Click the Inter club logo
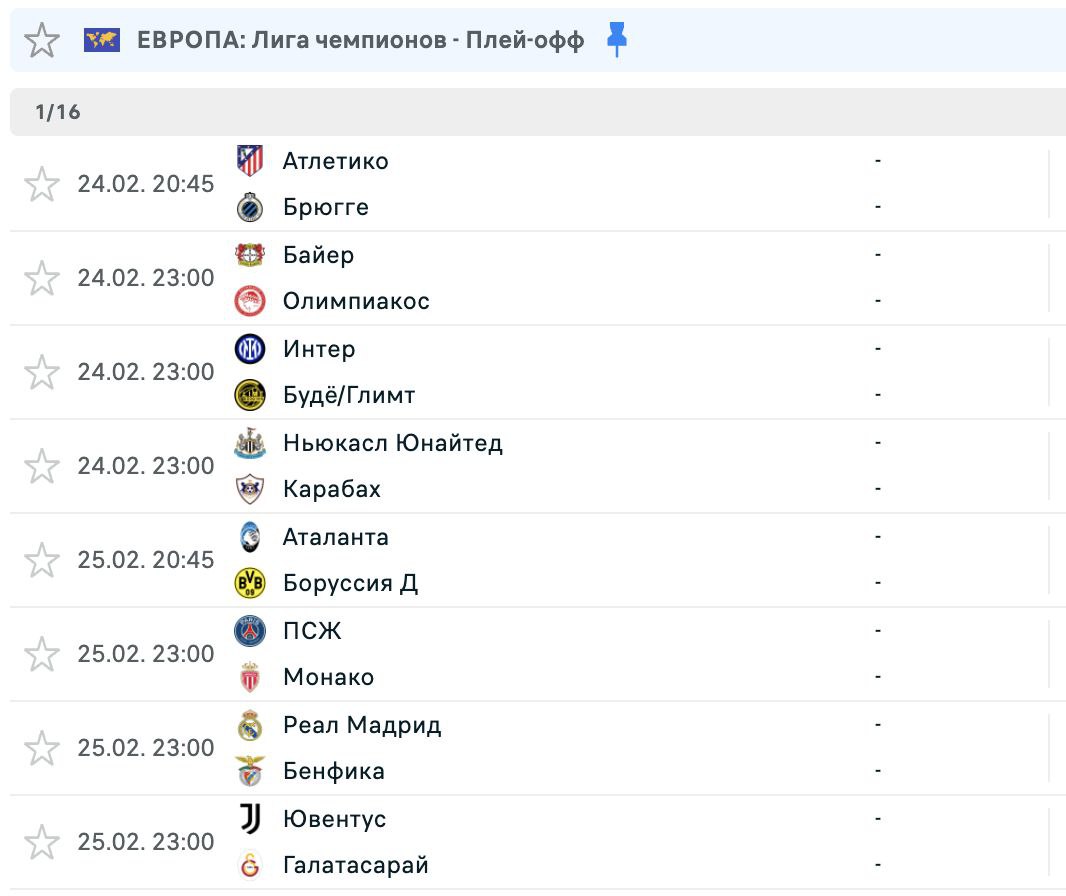The width and height of the screenshot is (1066, 896). pyautogui.click(x=250, y=349)
